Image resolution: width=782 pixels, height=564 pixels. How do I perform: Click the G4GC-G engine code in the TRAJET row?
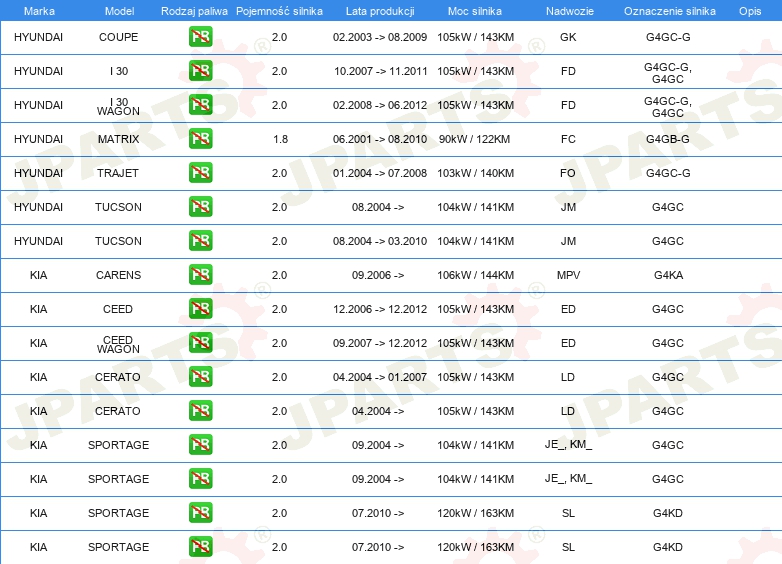tap(668, 173)
